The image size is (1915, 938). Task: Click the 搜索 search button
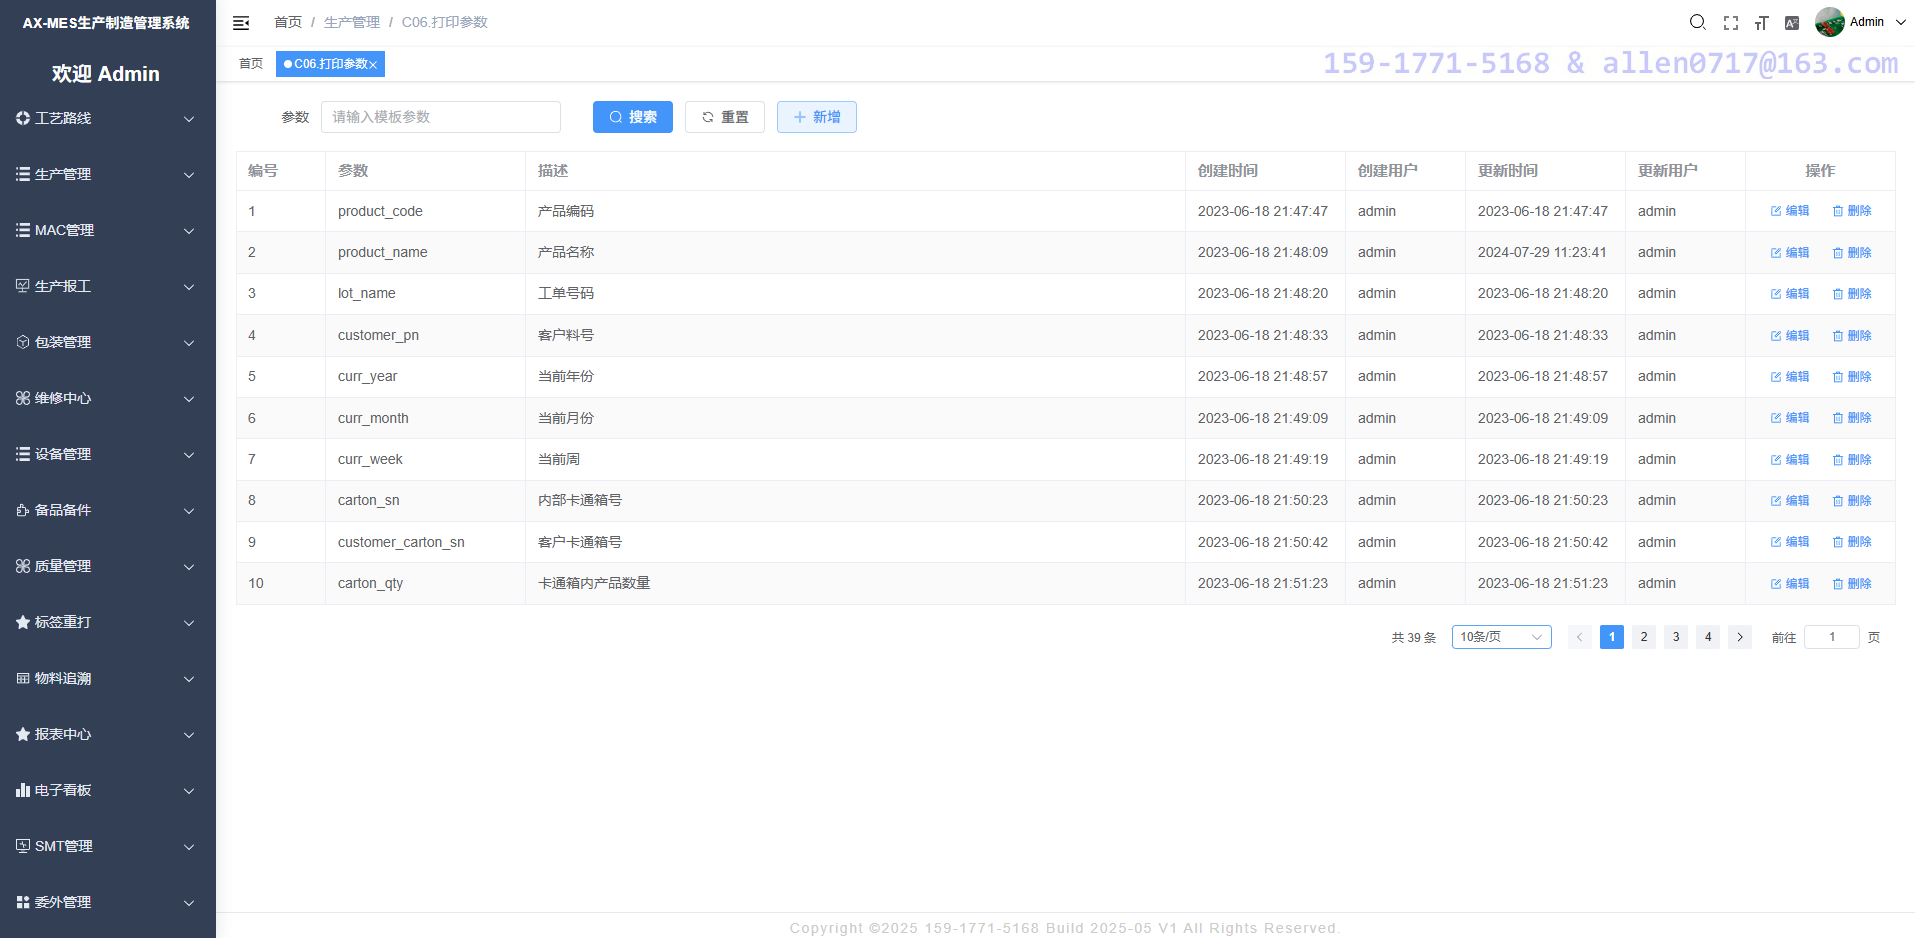point(633,117)
